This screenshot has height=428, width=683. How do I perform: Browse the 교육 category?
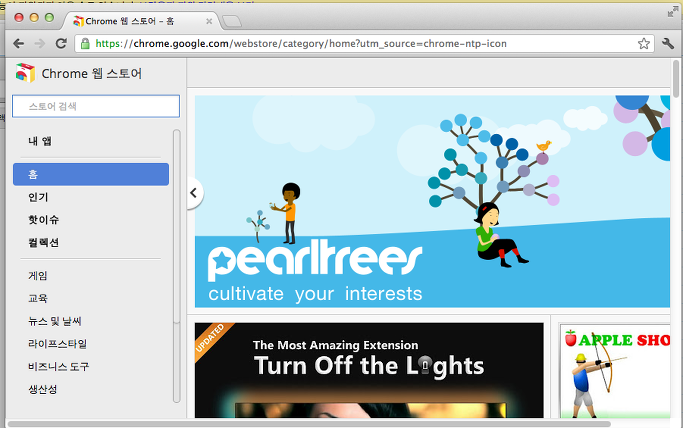[38, 298]
